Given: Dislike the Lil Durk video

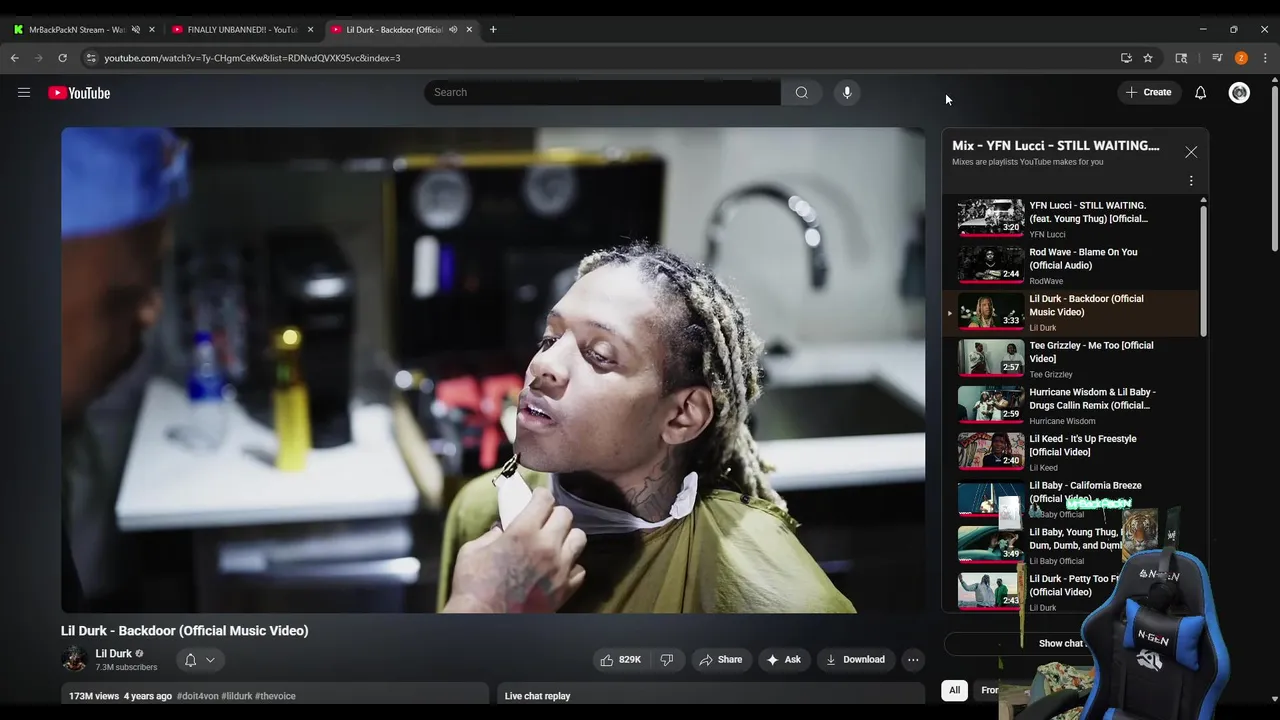Looking at the screenshot, I should tap(667, 660).
